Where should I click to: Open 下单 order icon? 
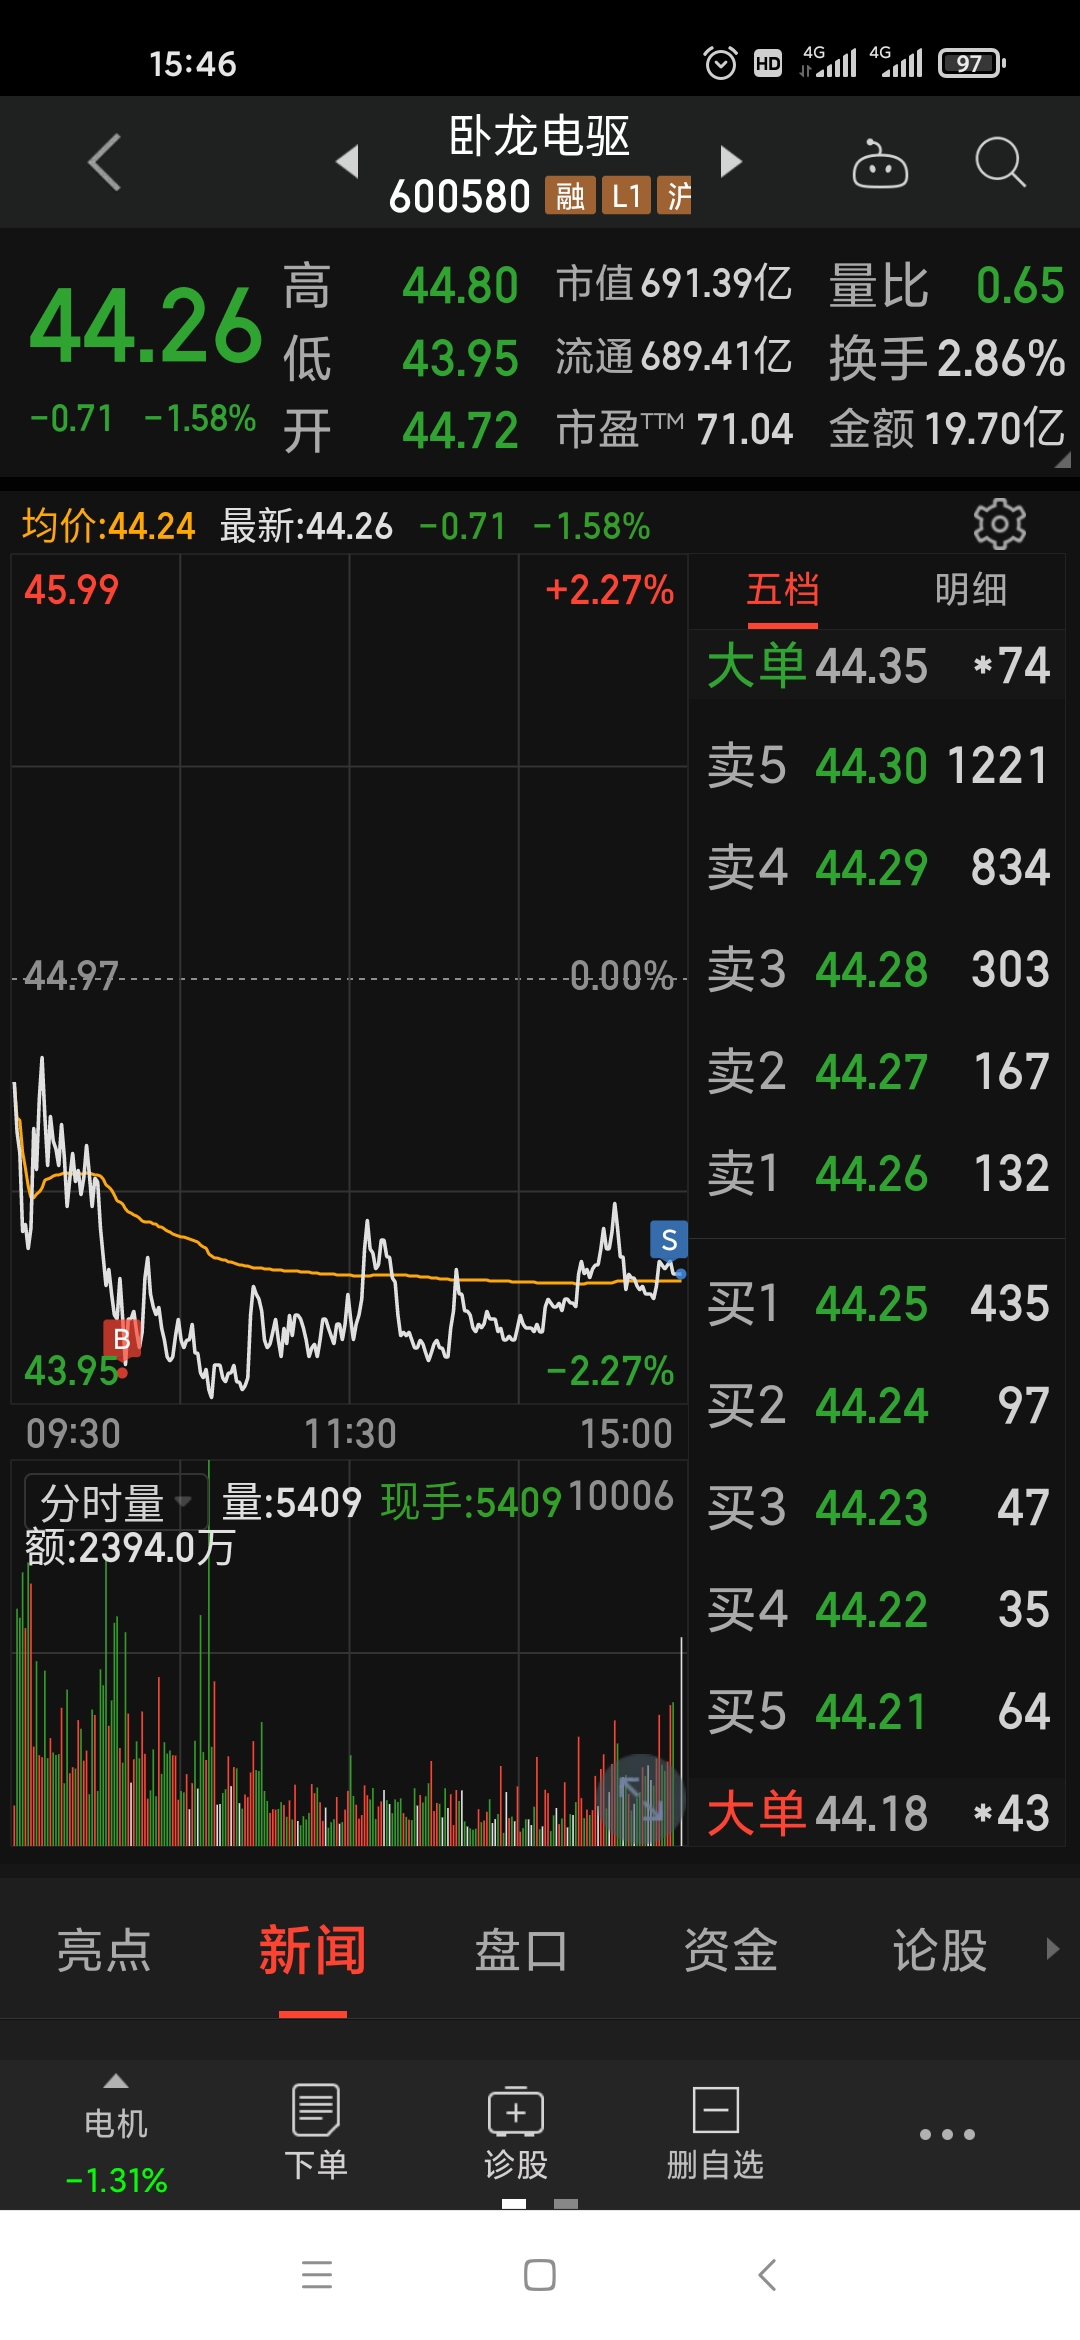coord(316,2131)
